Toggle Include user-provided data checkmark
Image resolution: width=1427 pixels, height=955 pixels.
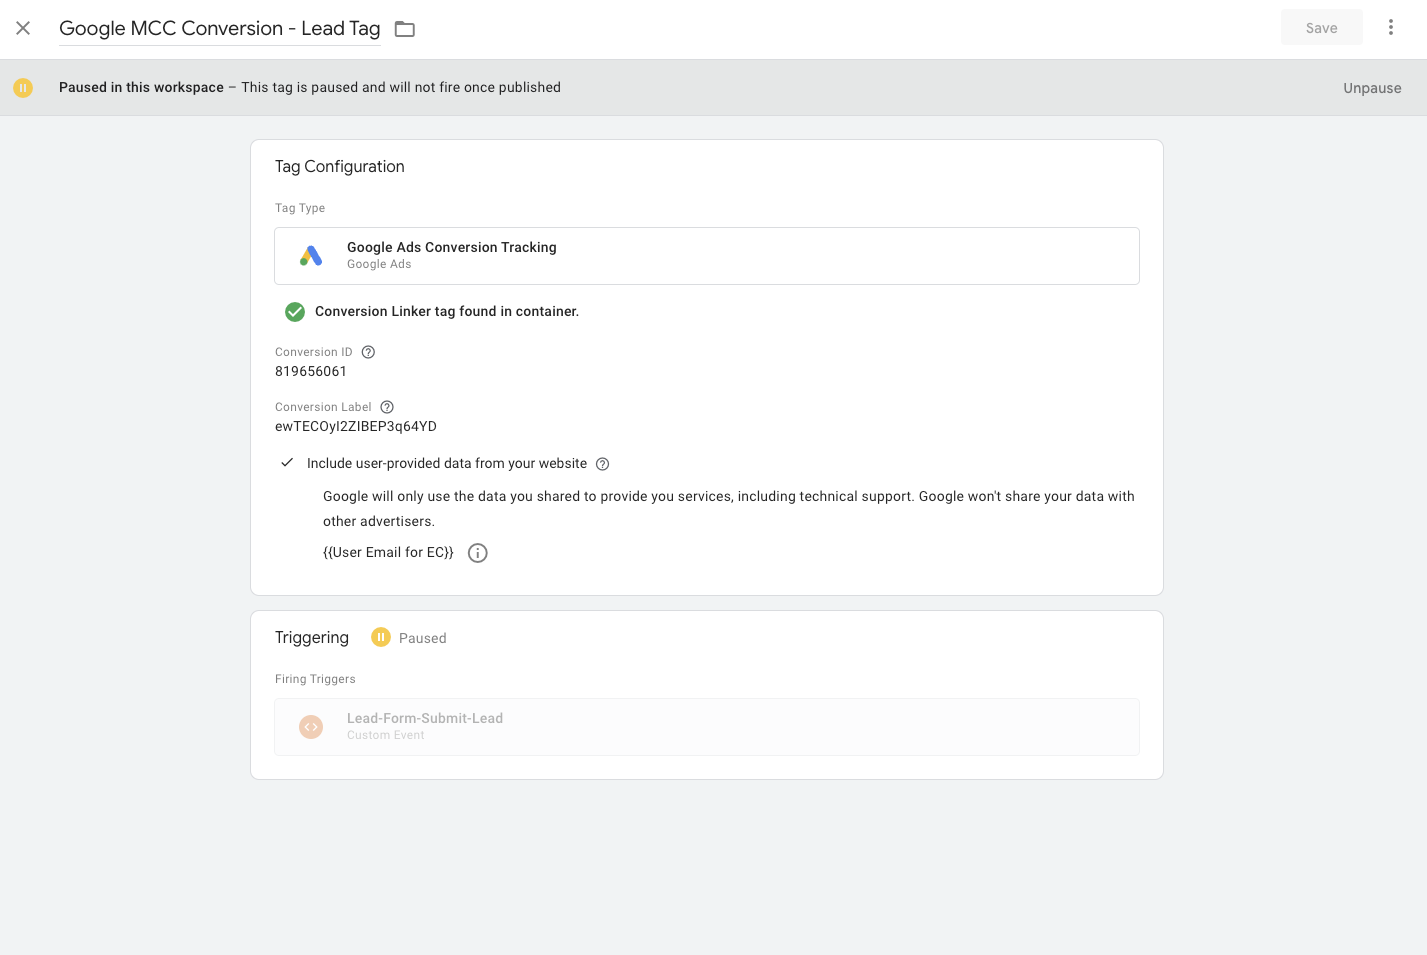[x=287, y=463]
